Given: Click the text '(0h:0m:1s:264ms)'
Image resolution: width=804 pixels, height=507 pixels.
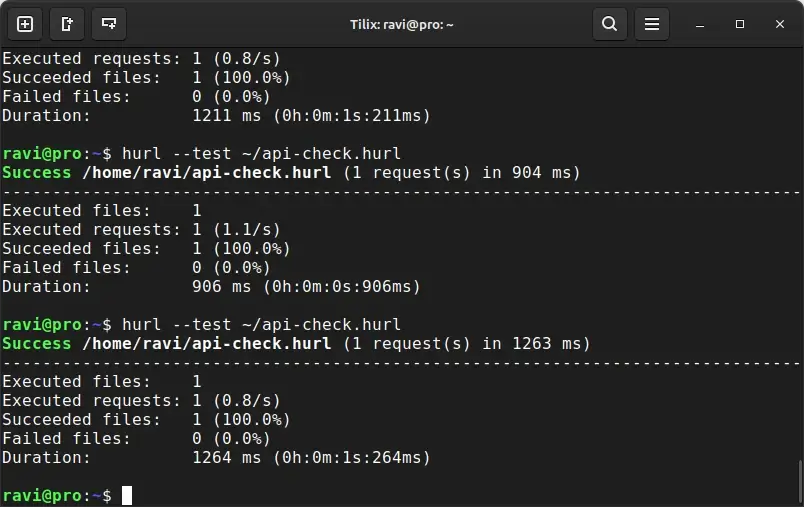Looking at the screenshot, I should tap(351, 457).
